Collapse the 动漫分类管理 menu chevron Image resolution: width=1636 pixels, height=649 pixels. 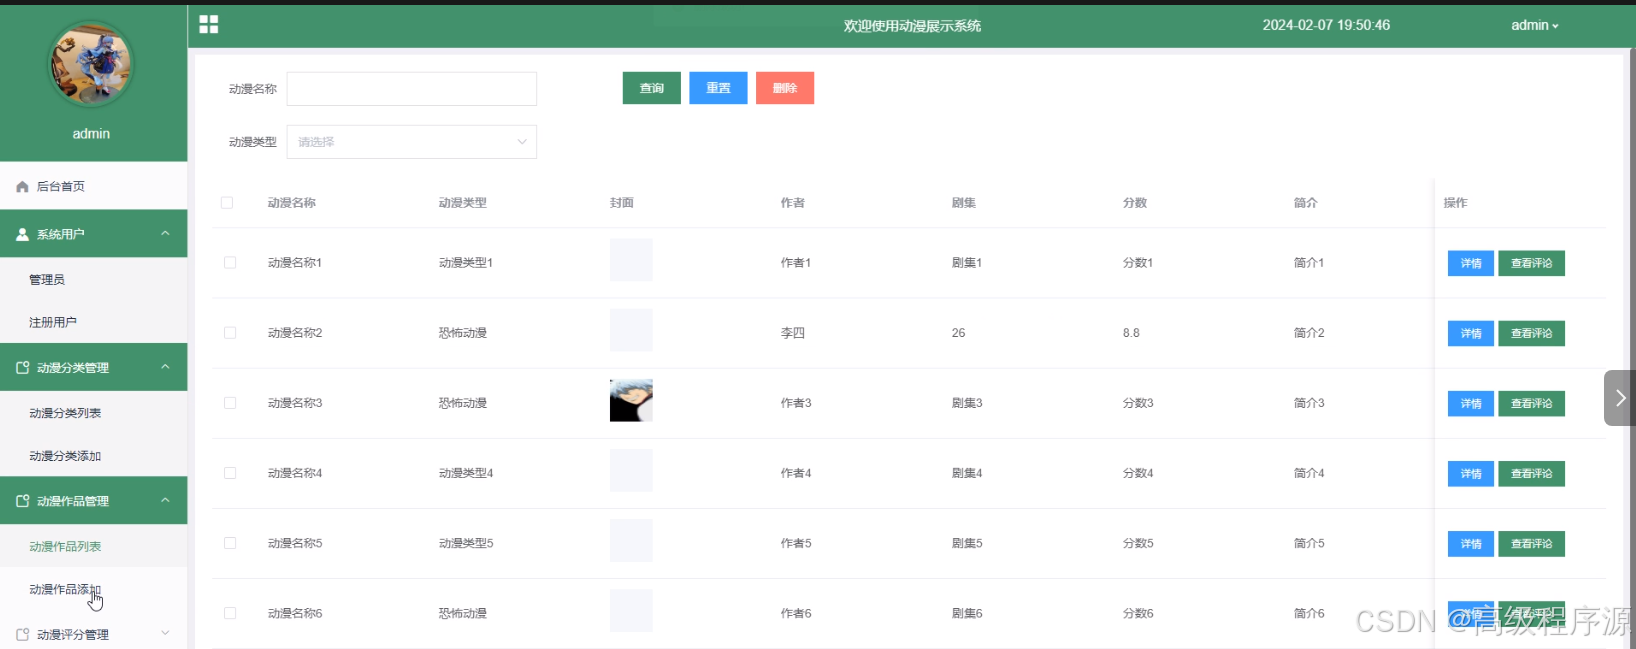[166, 367]
